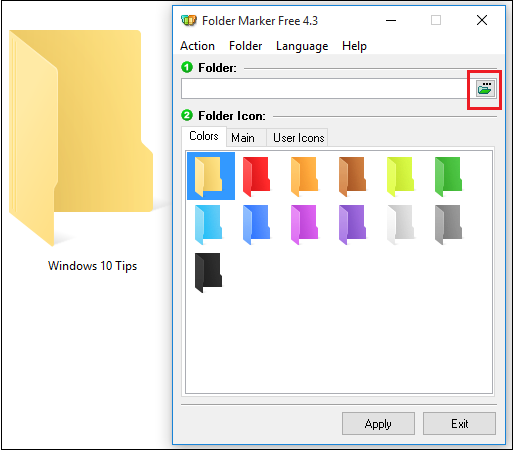This screenshot has width=513, height=450.
Task: Pick the gray folder icon
Action: (x=448, y=225)
